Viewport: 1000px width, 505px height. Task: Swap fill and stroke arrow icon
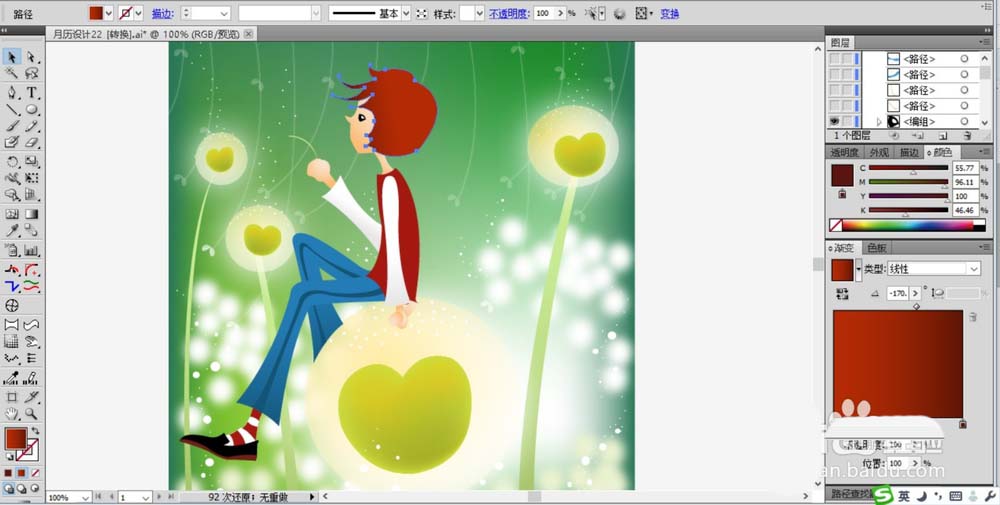coord(36,432)
